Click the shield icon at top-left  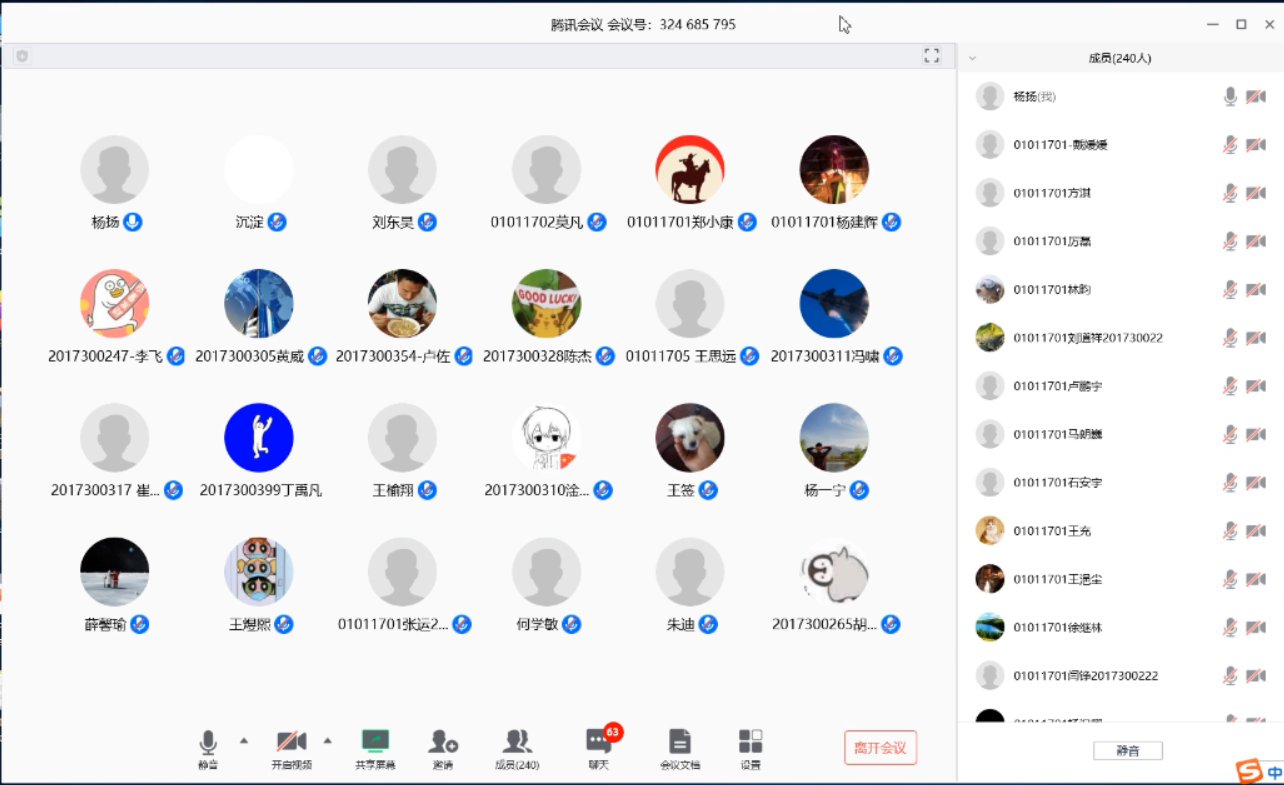click(22, 57)
